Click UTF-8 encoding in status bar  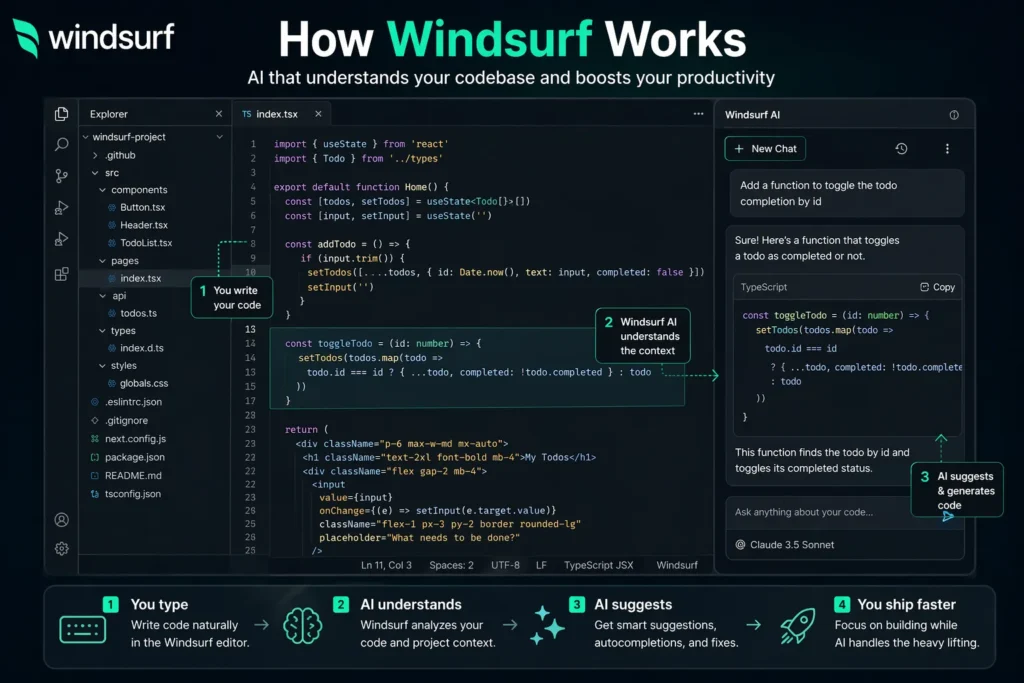(505, 565)
